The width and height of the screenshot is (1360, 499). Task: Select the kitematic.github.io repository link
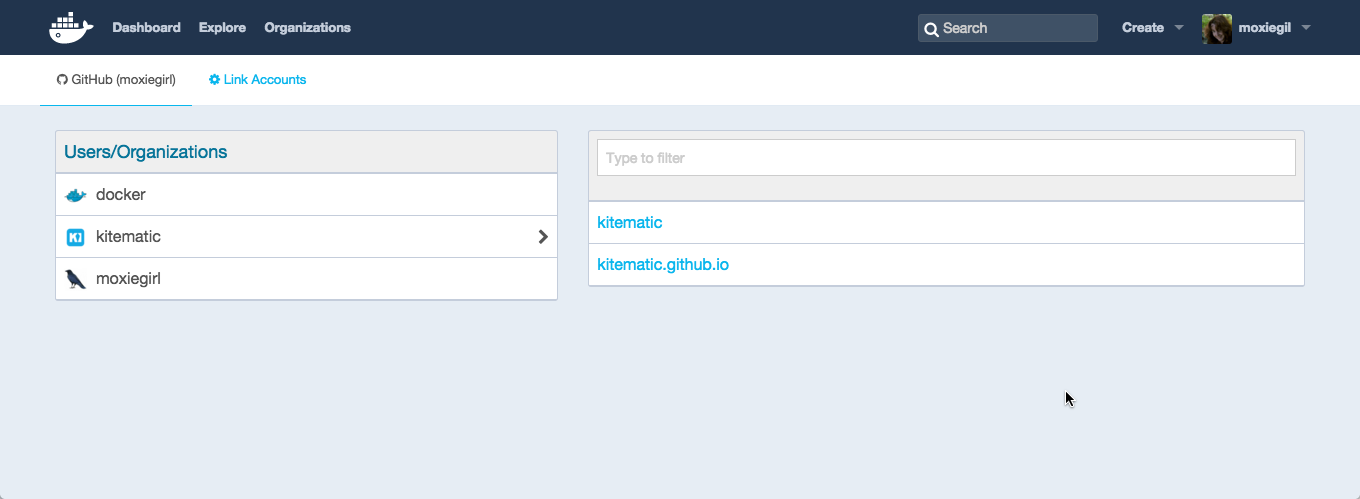(663, 265)
